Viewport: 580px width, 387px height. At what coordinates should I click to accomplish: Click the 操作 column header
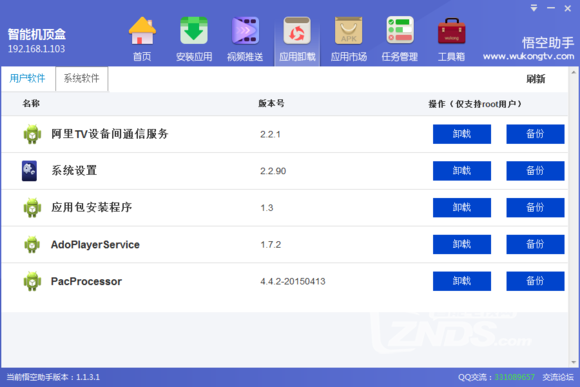pyautogui.click(x=475, y=104)
